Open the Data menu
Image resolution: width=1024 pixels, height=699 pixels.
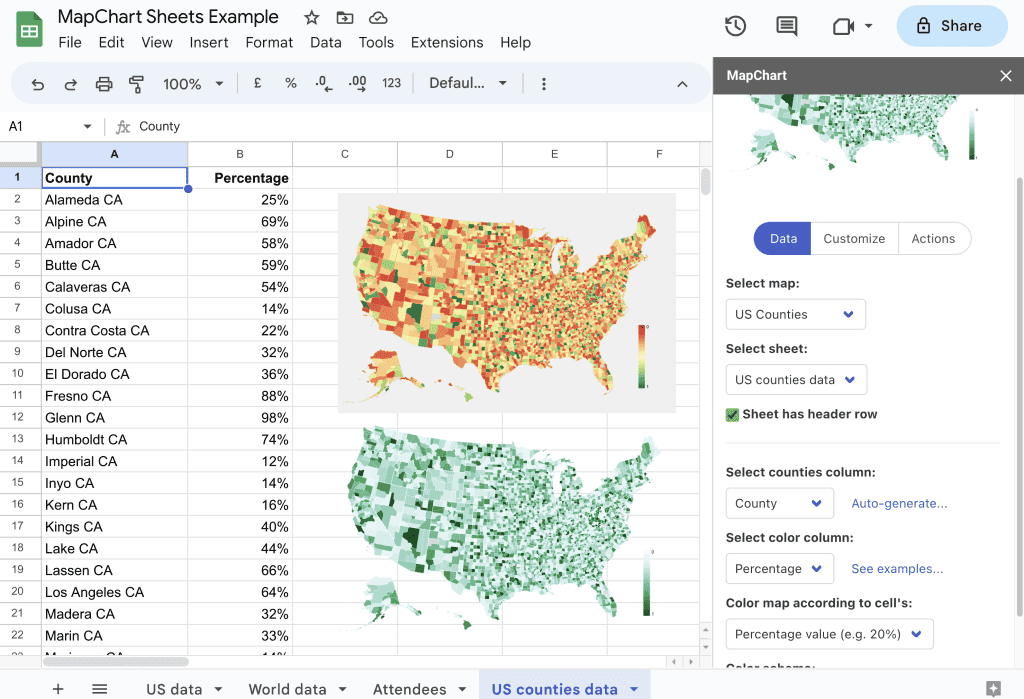325,42
